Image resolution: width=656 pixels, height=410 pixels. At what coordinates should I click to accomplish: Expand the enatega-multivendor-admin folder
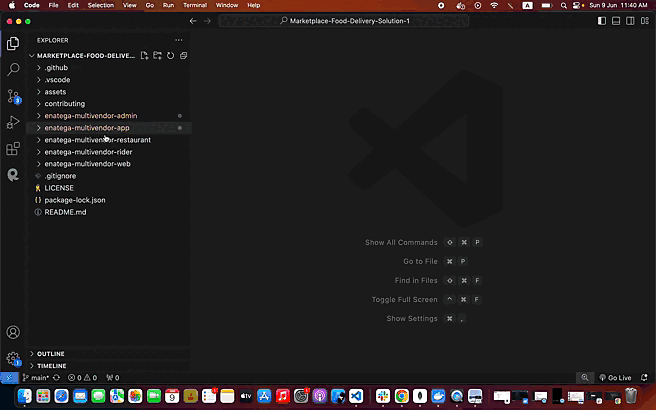[90, 116]
